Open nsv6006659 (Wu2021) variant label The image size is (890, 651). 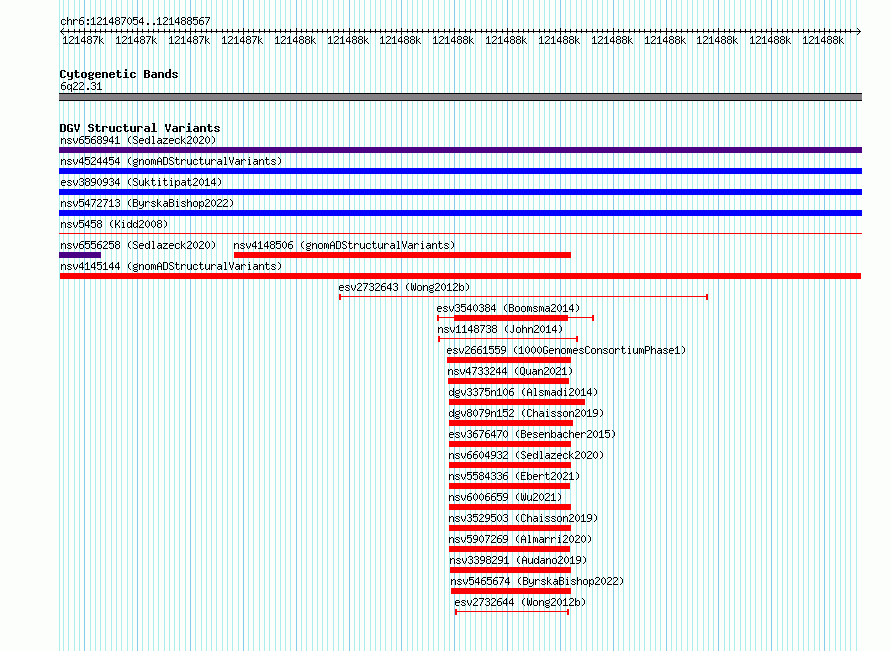point(505,497)
